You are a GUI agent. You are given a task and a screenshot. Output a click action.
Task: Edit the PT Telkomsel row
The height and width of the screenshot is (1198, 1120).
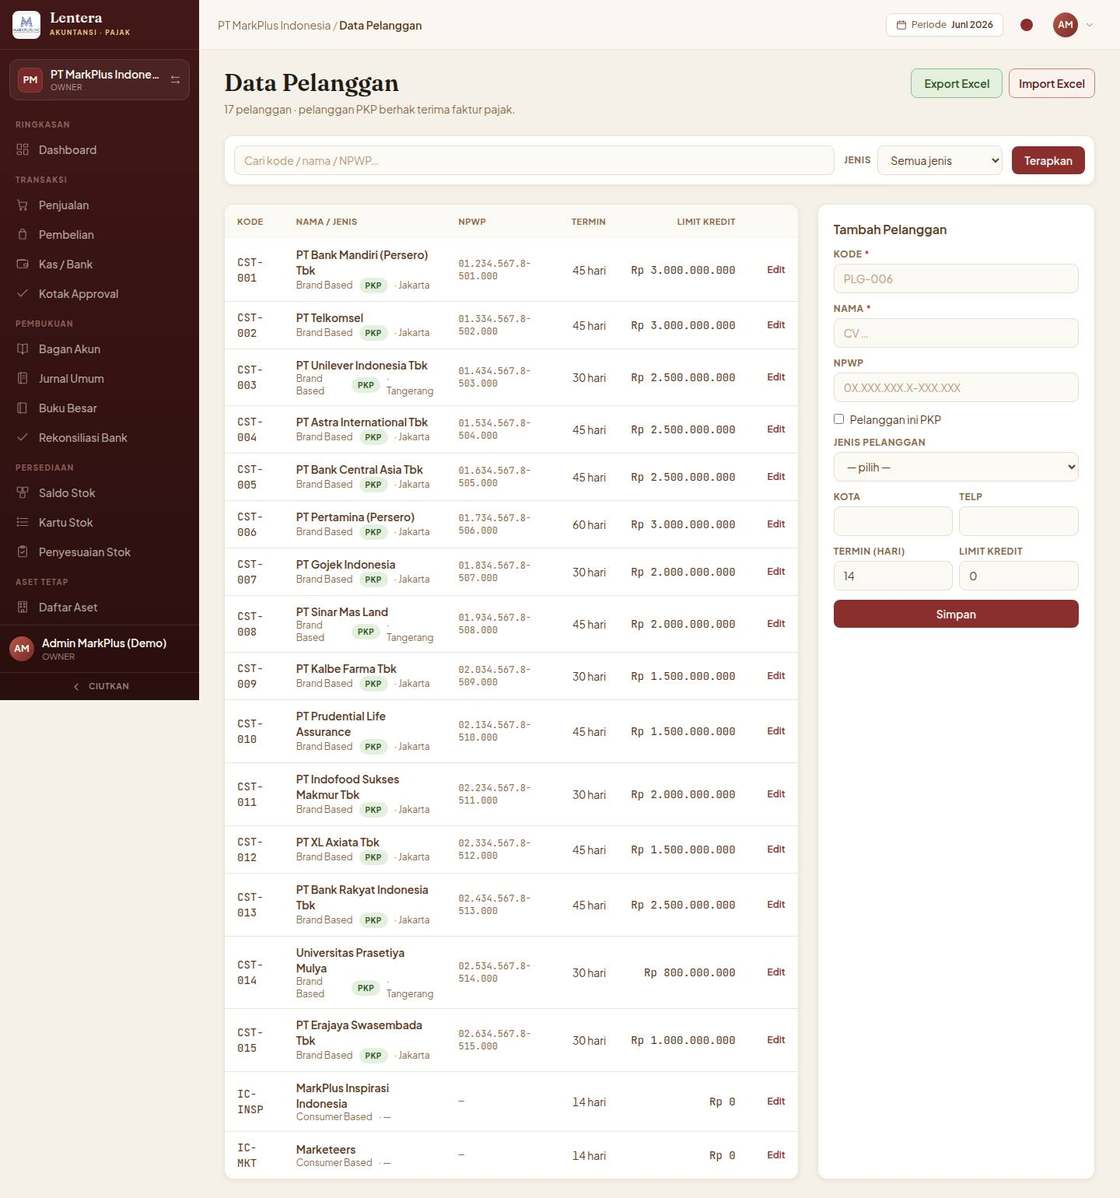point(775,325)
